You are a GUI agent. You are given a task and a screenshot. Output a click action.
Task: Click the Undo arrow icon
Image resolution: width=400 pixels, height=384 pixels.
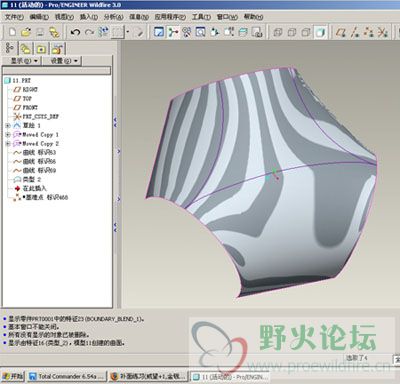click(x=75, y=32)
